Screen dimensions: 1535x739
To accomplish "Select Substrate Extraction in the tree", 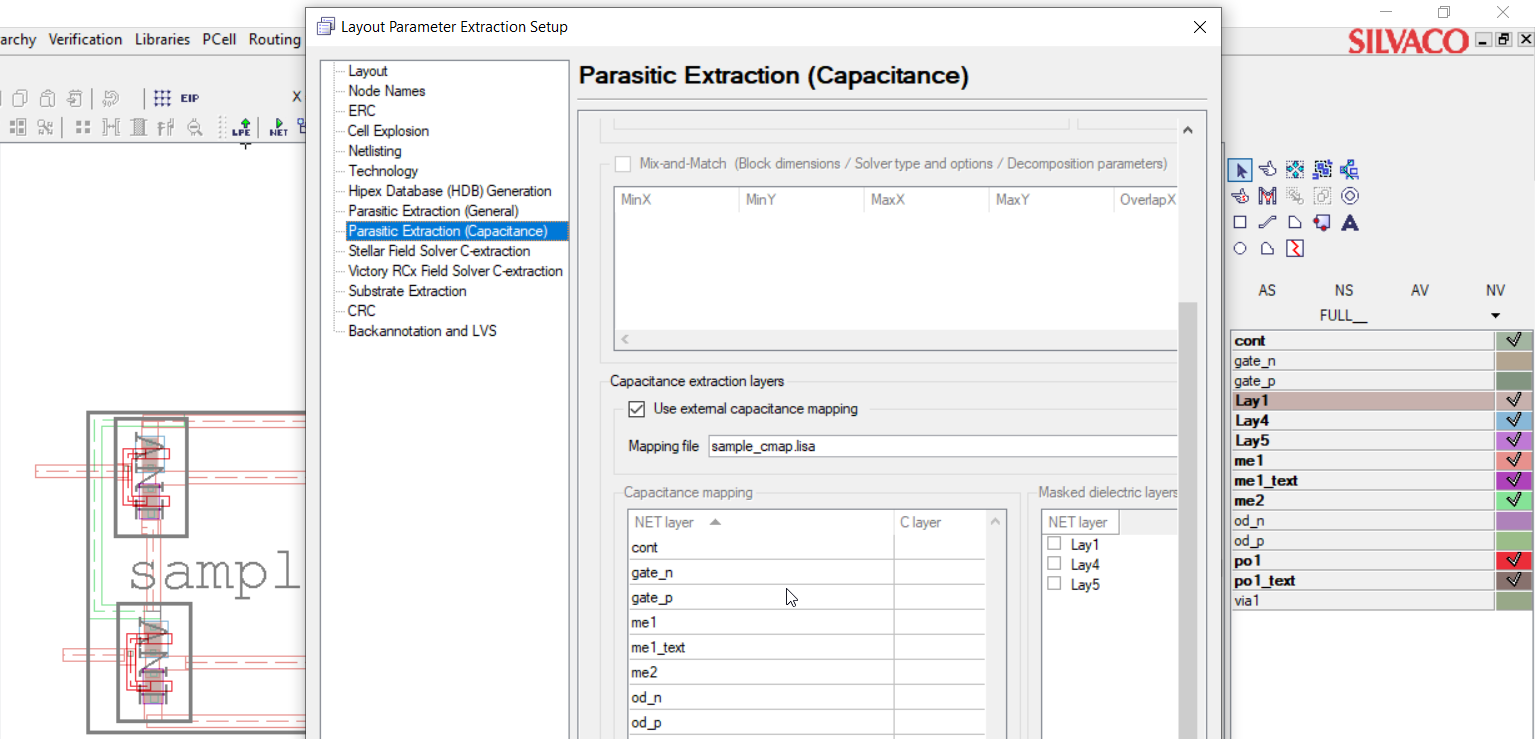I will [407, 291].
